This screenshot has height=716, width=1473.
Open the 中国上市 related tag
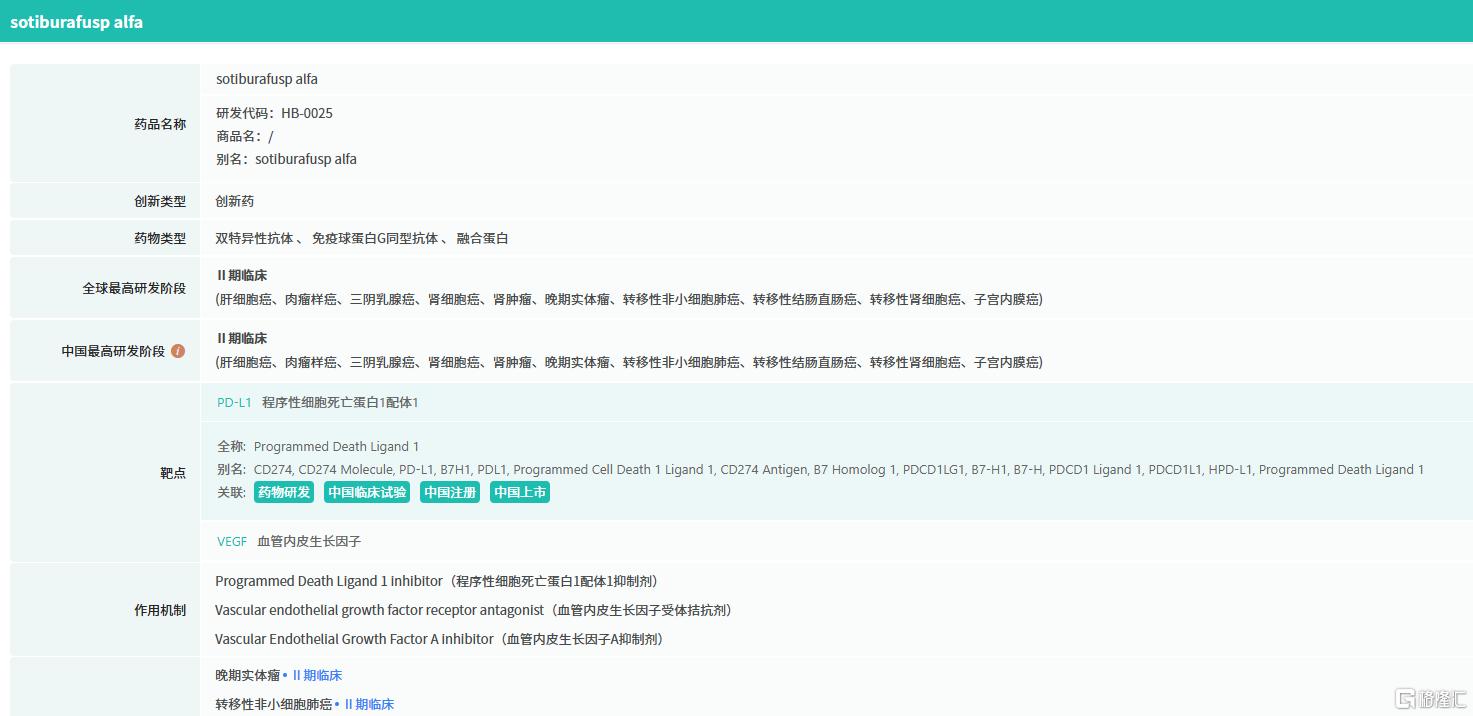(520, 492)
